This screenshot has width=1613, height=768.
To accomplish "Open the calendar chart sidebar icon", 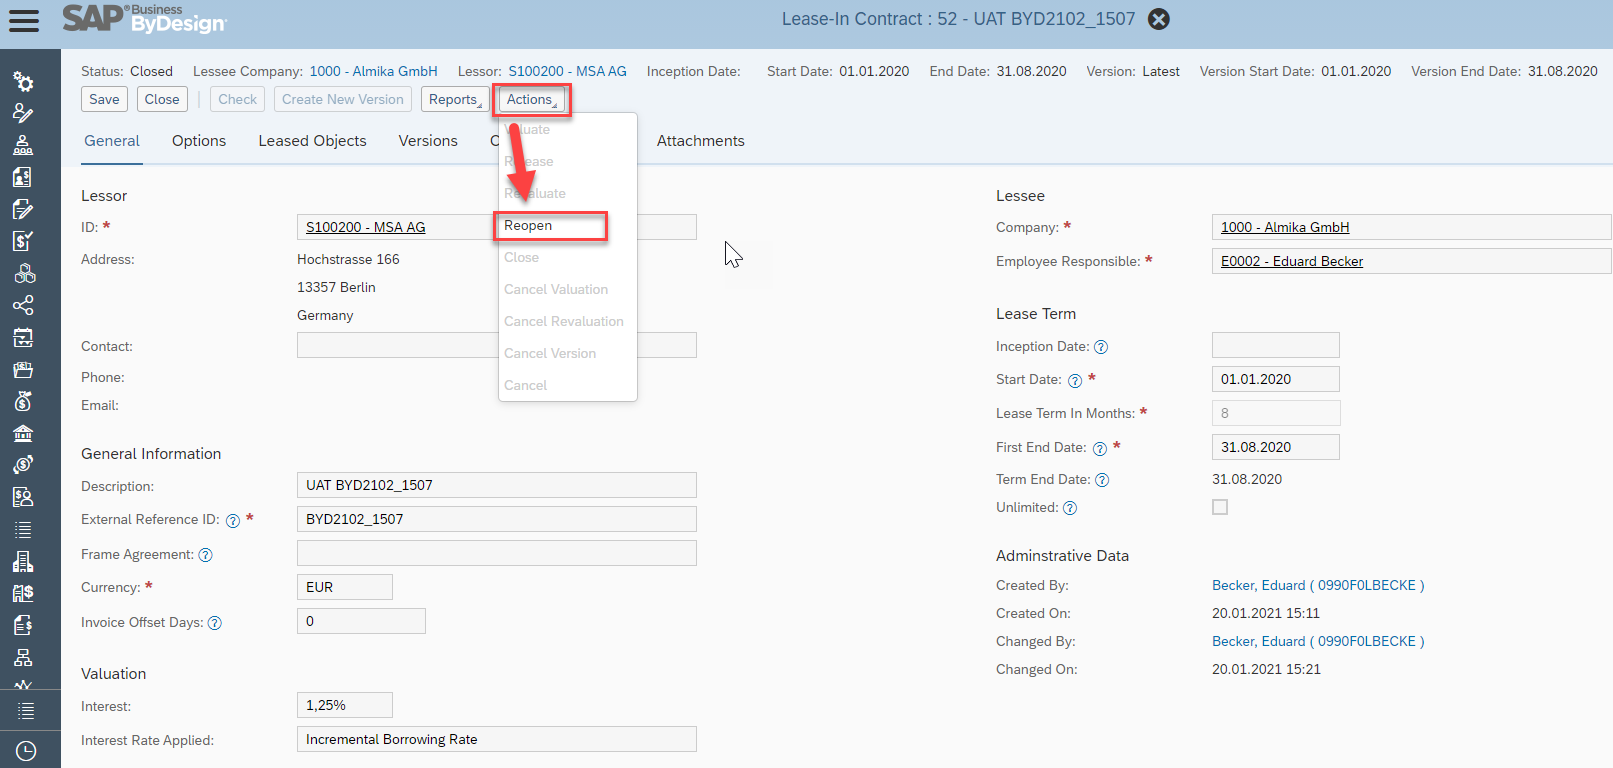I will [x=23, y=337].
